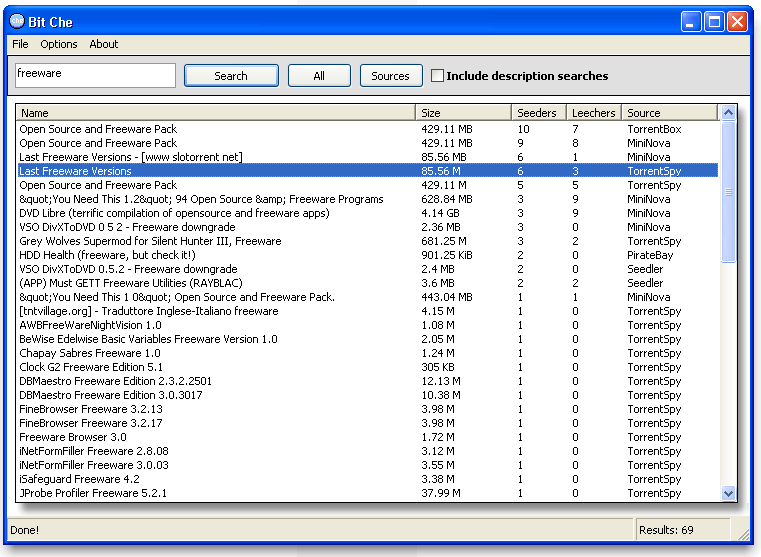Click the 628.84 MB size cell
The height and width of the screenshot is (557, 761).
point(447,199)
